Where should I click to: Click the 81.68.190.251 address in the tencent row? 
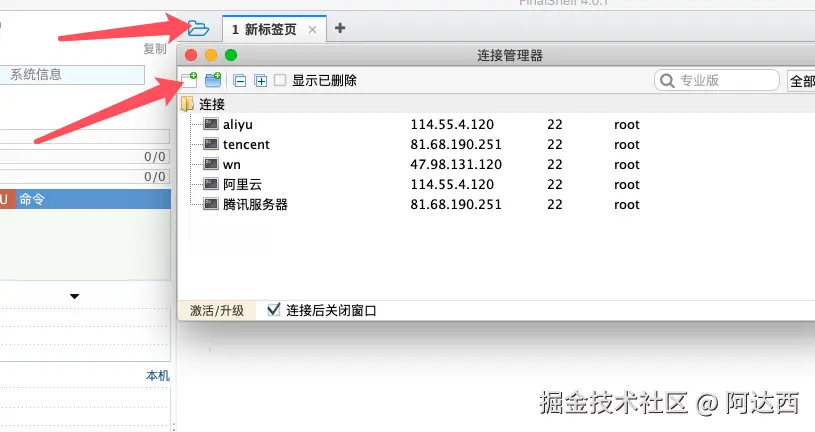pyautogui.click(x=456, y=145)
